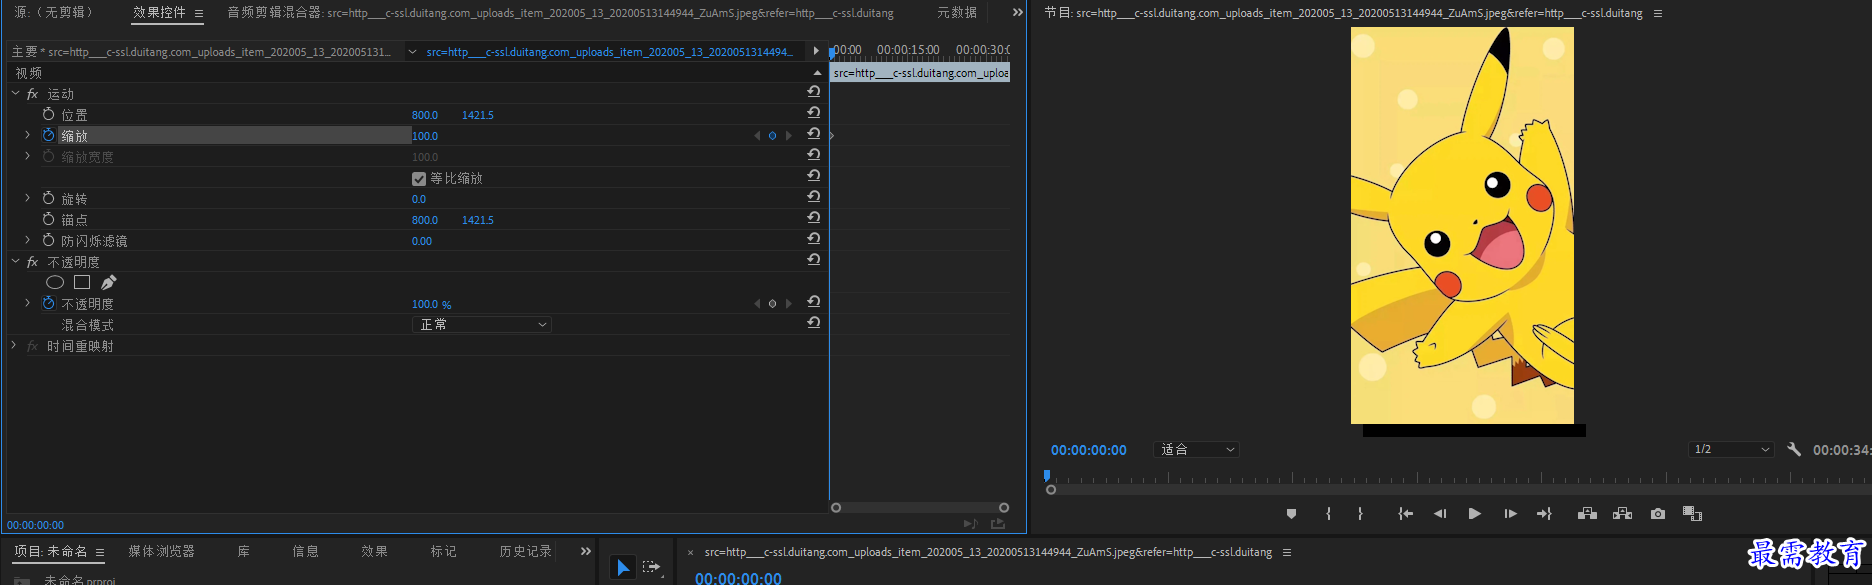Show hidden panel tabs overflow arrows
1872x585 pixels.
(1017, 13)
